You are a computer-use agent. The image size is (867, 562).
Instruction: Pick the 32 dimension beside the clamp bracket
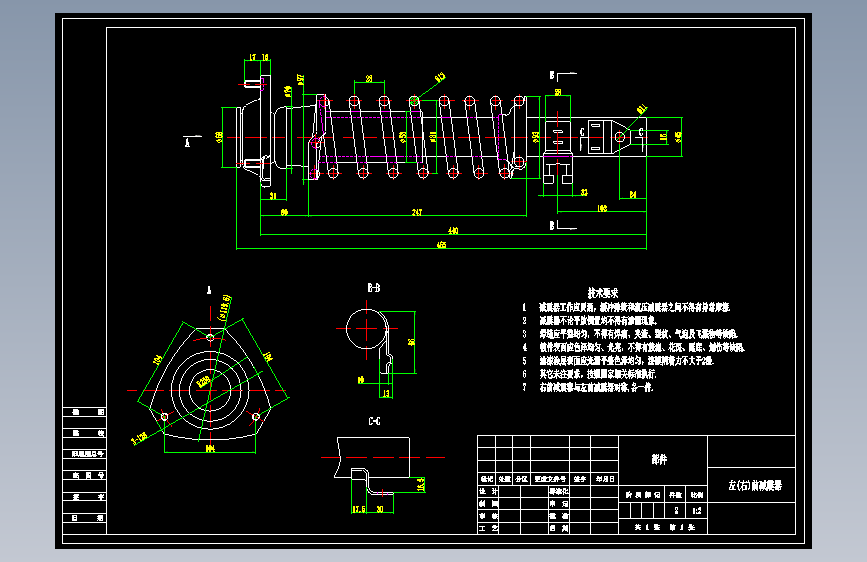(584, 192)
